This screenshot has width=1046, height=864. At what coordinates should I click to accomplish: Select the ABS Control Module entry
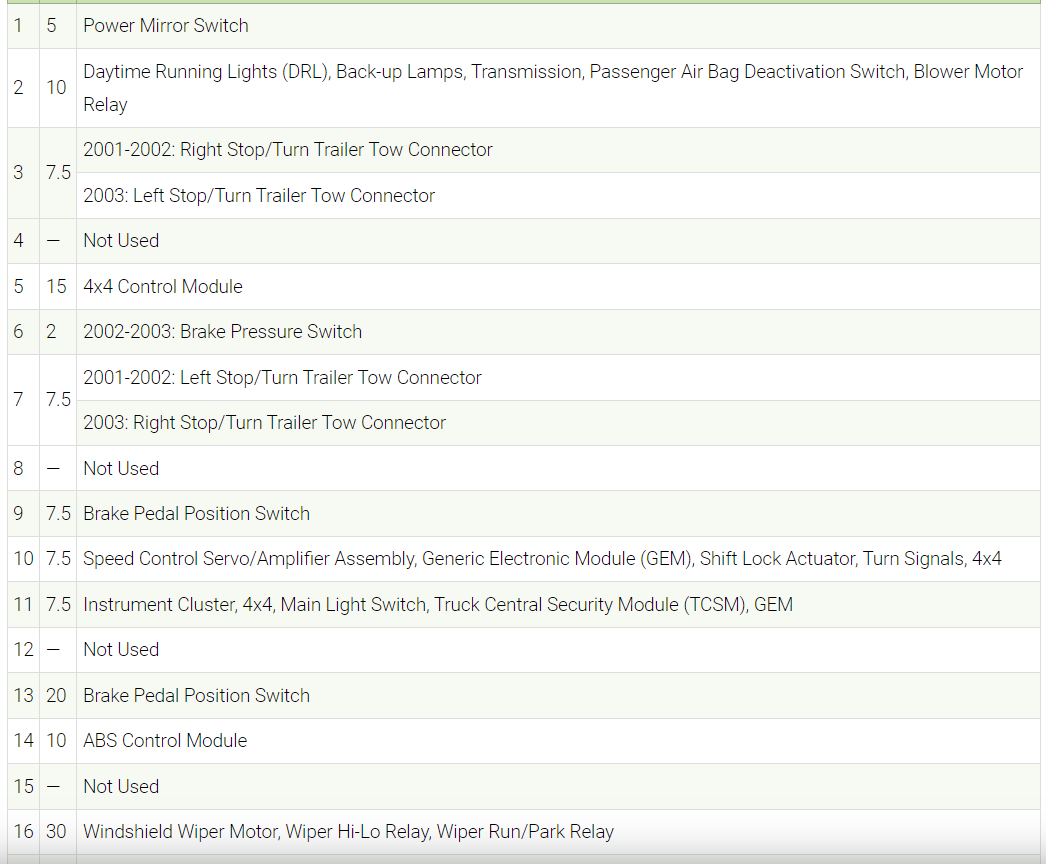pos(165,741)
